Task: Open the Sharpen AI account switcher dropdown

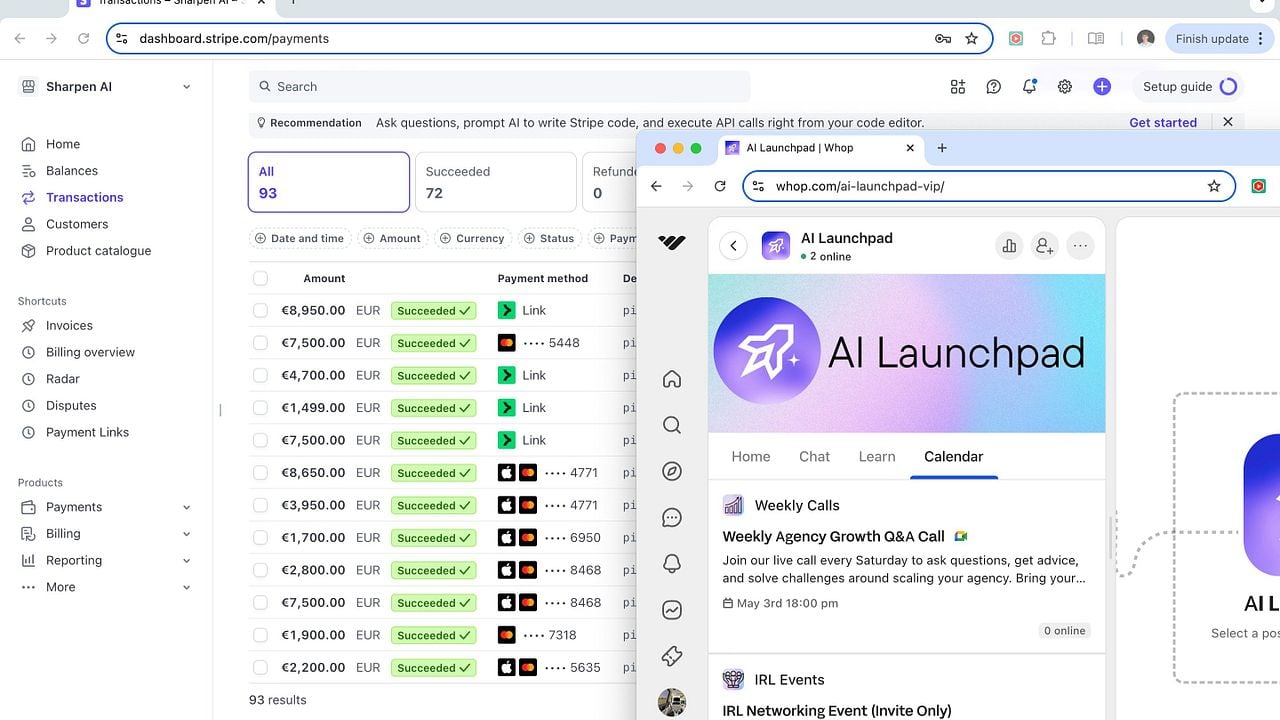Action: 105,87
